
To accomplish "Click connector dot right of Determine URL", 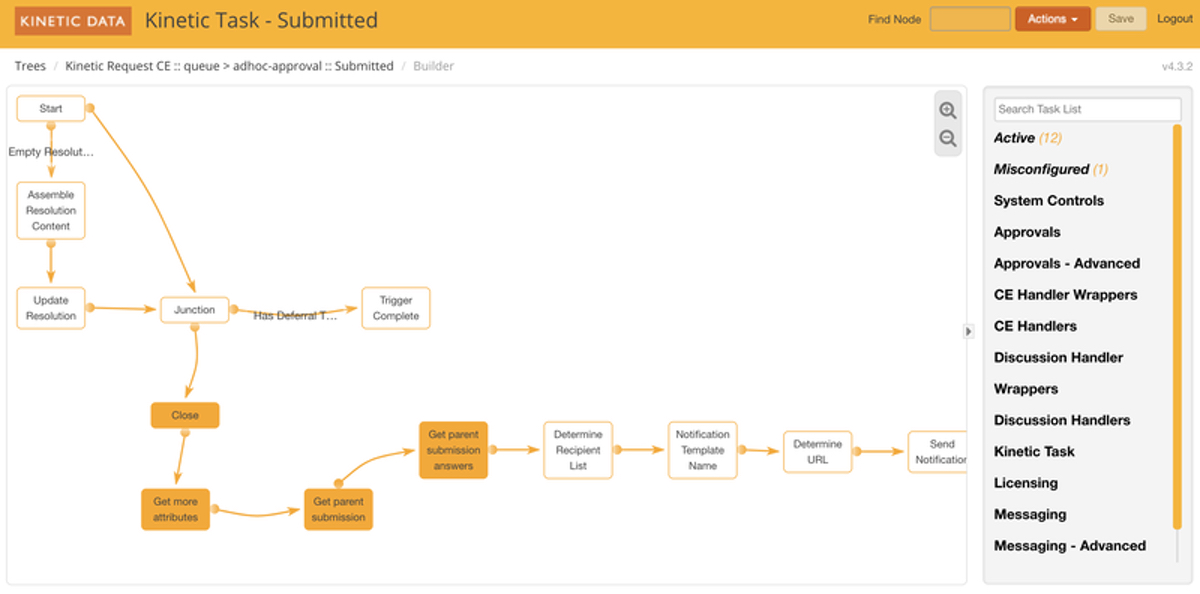I will point(857,451).
